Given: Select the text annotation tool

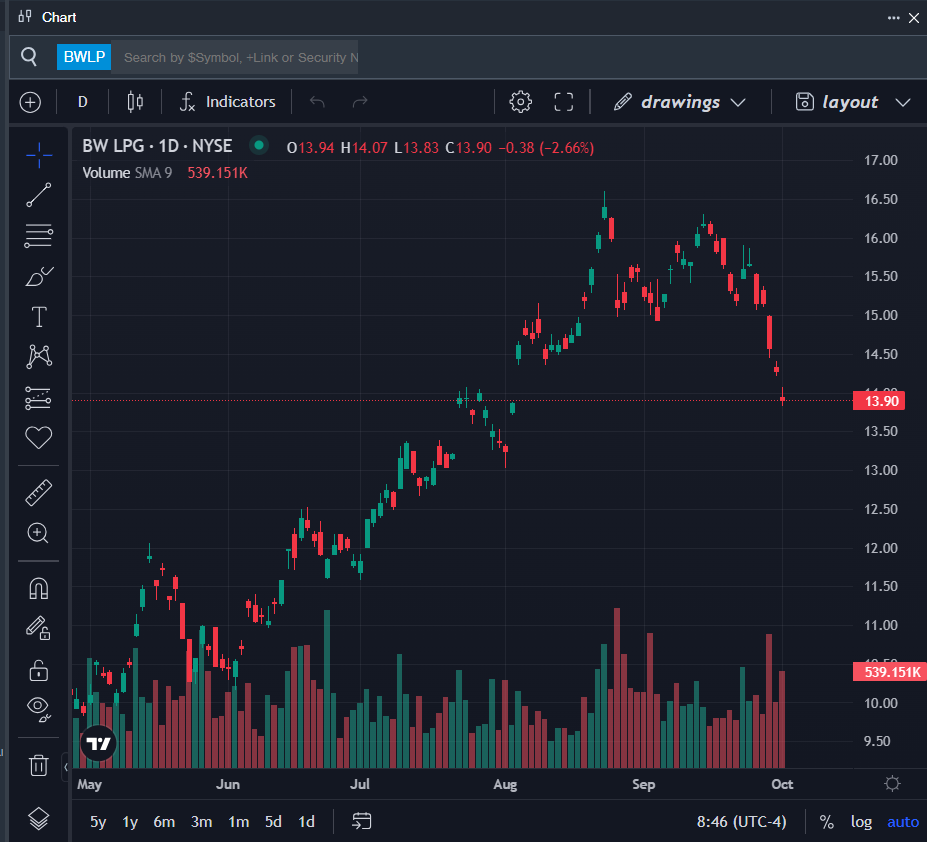Looking at the screenshot, I should tap(39, 317).
